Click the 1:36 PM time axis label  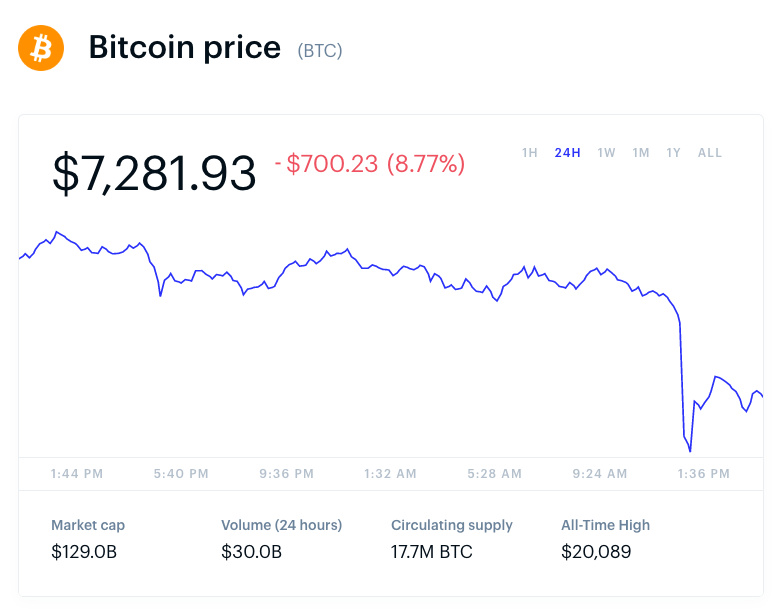point(704,473)
